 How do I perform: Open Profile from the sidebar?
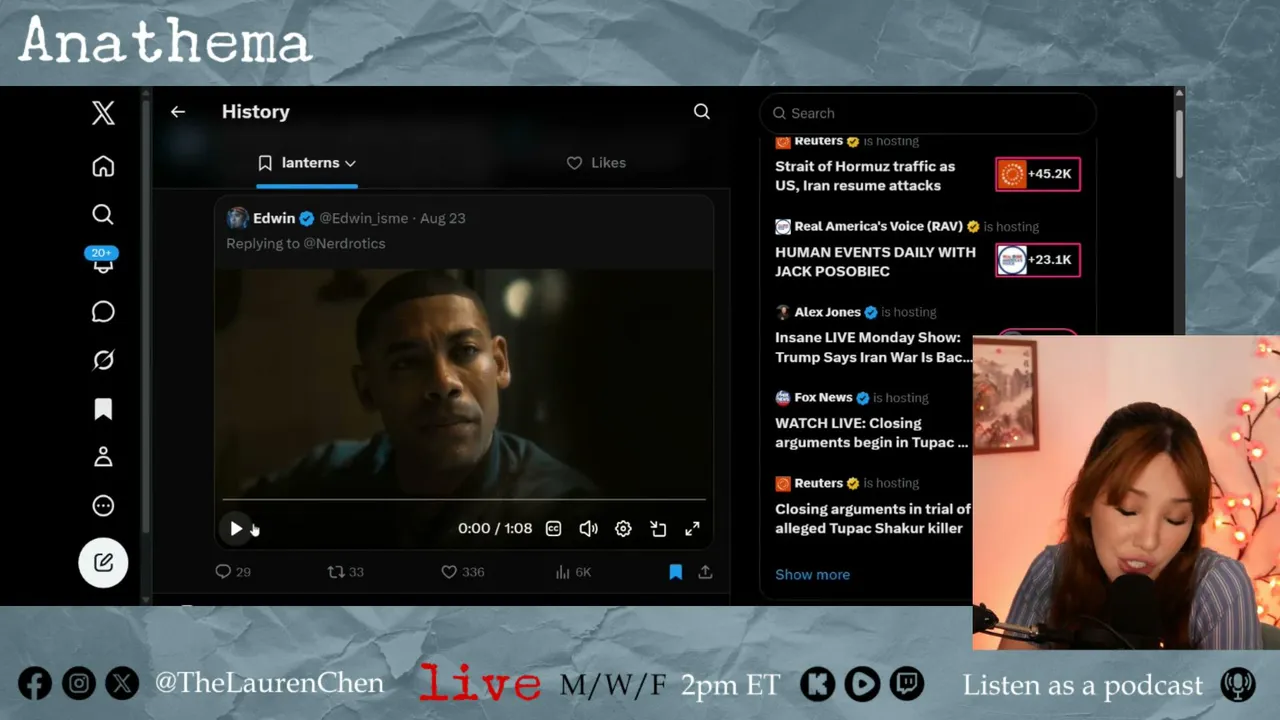tap(103, 457)
